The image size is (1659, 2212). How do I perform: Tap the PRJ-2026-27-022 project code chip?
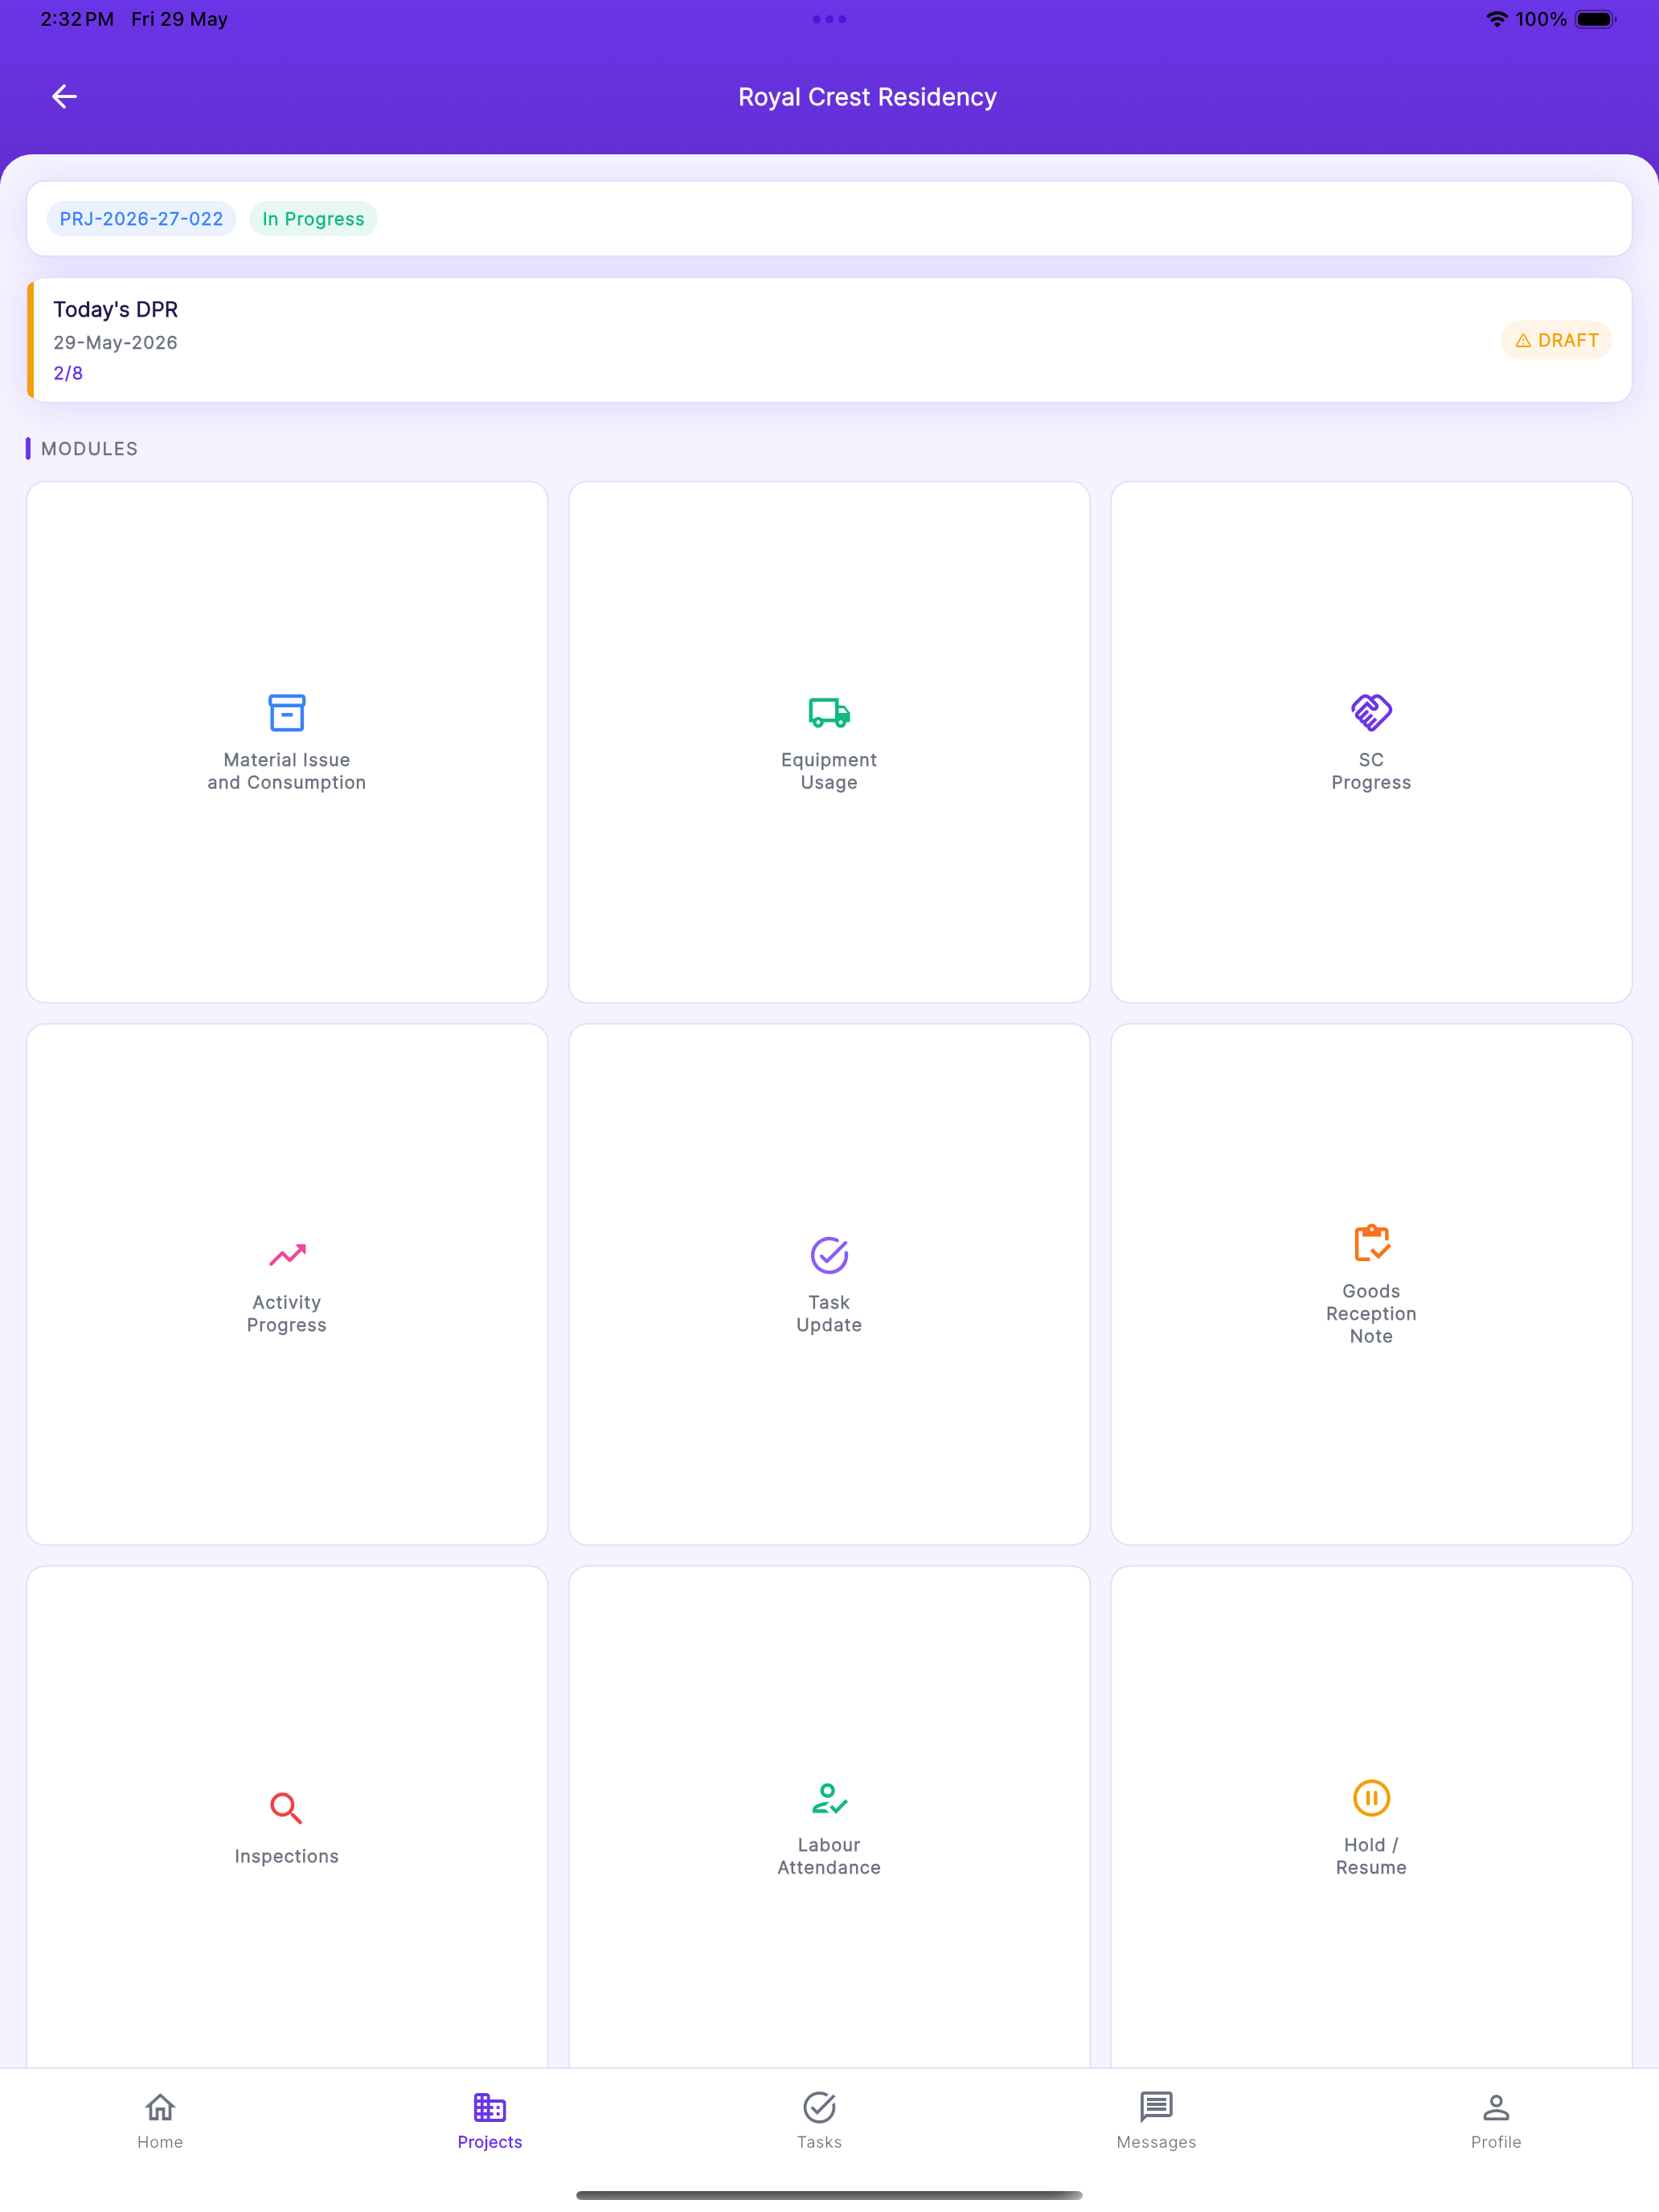tap(141, 219)
